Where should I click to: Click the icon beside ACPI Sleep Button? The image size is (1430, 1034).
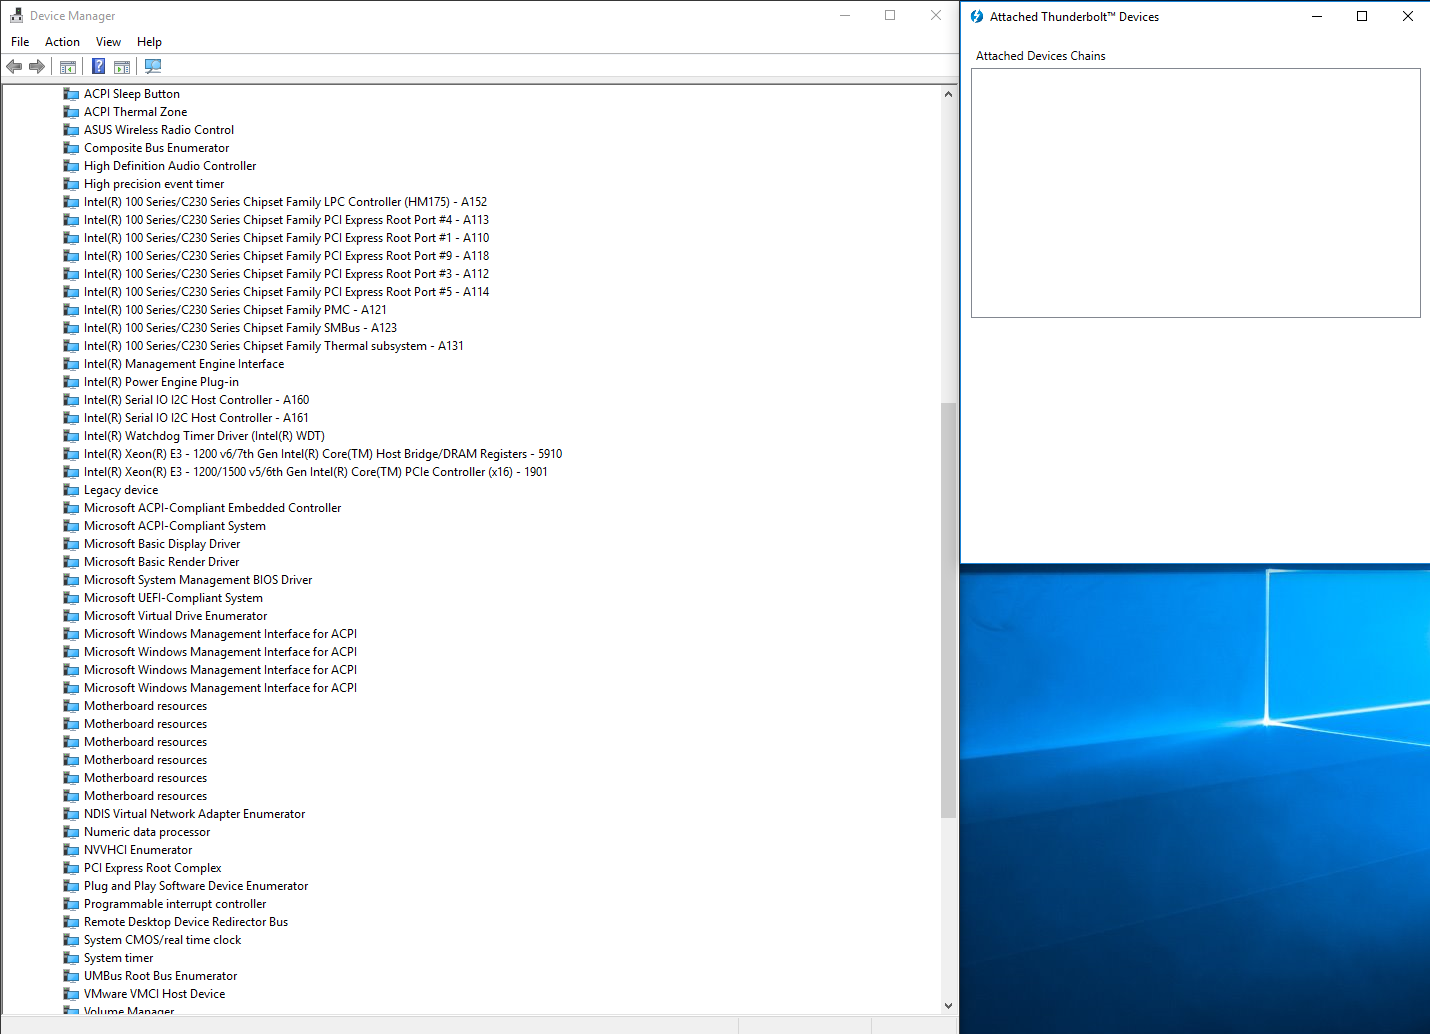pos(71,94)
